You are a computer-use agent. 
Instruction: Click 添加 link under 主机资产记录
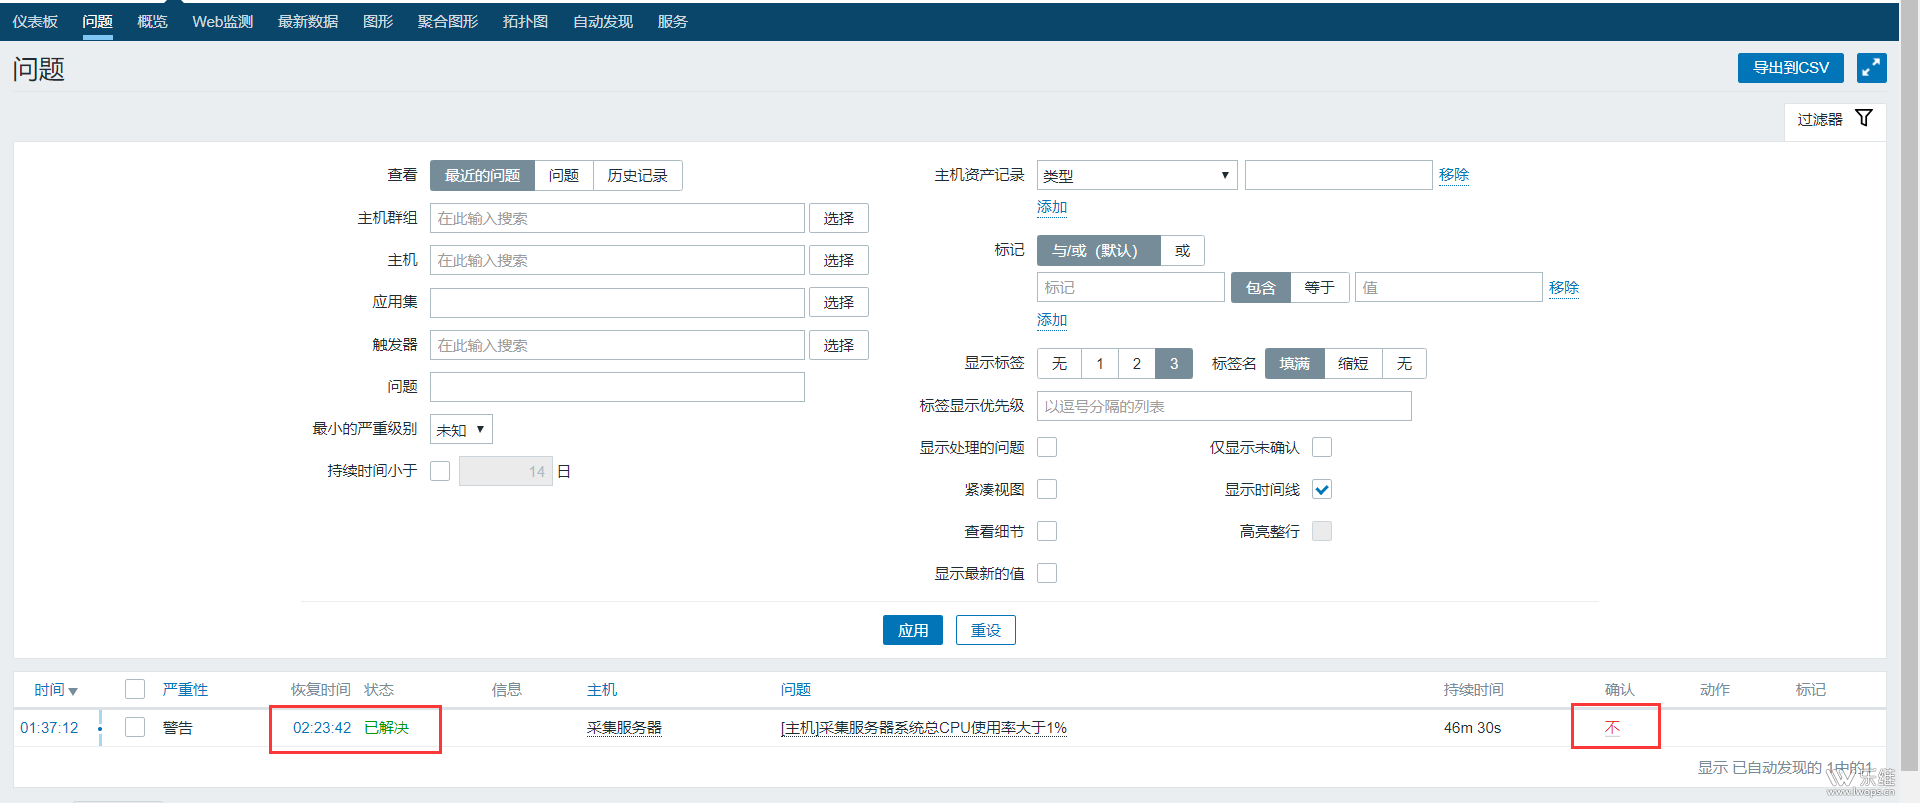[1052, 207]
